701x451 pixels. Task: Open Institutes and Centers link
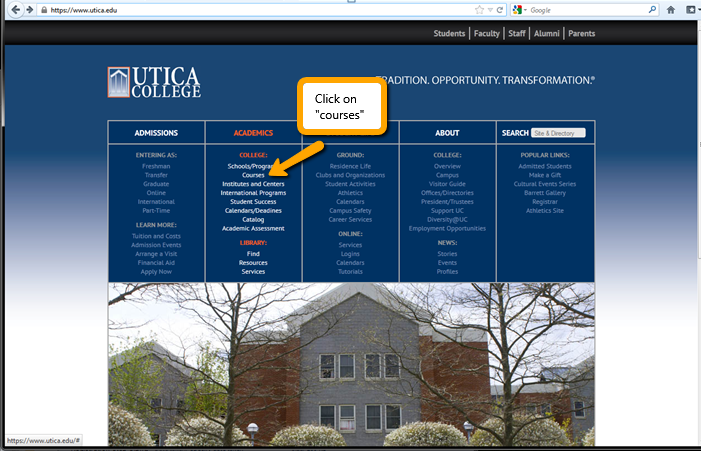[253, 184]
